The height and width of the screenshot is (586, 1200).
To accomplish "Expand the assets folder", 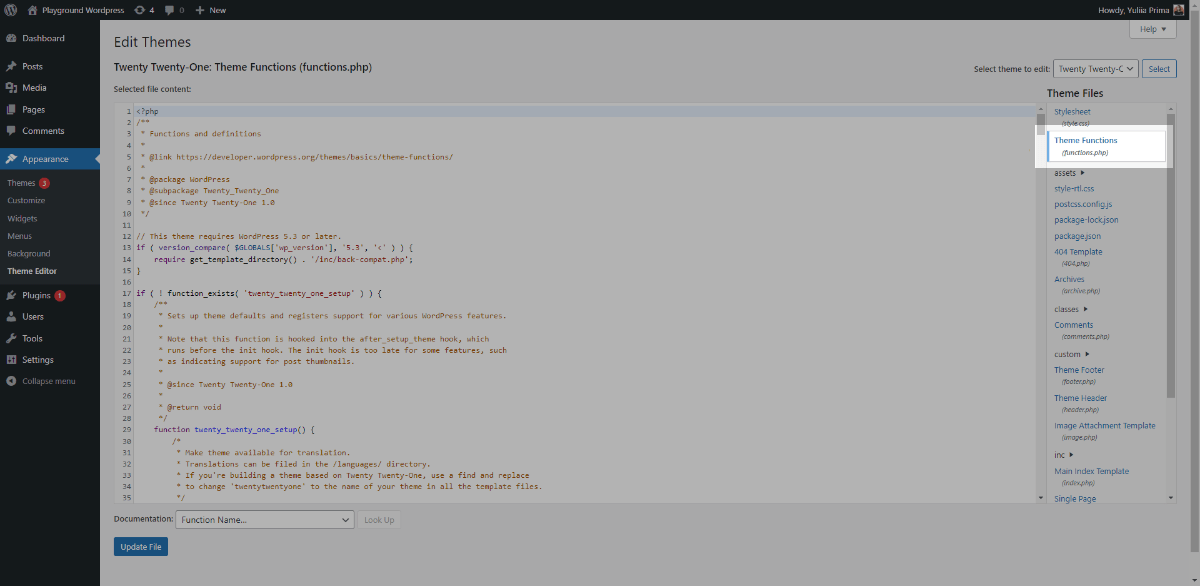I will tap(1069, 173).
